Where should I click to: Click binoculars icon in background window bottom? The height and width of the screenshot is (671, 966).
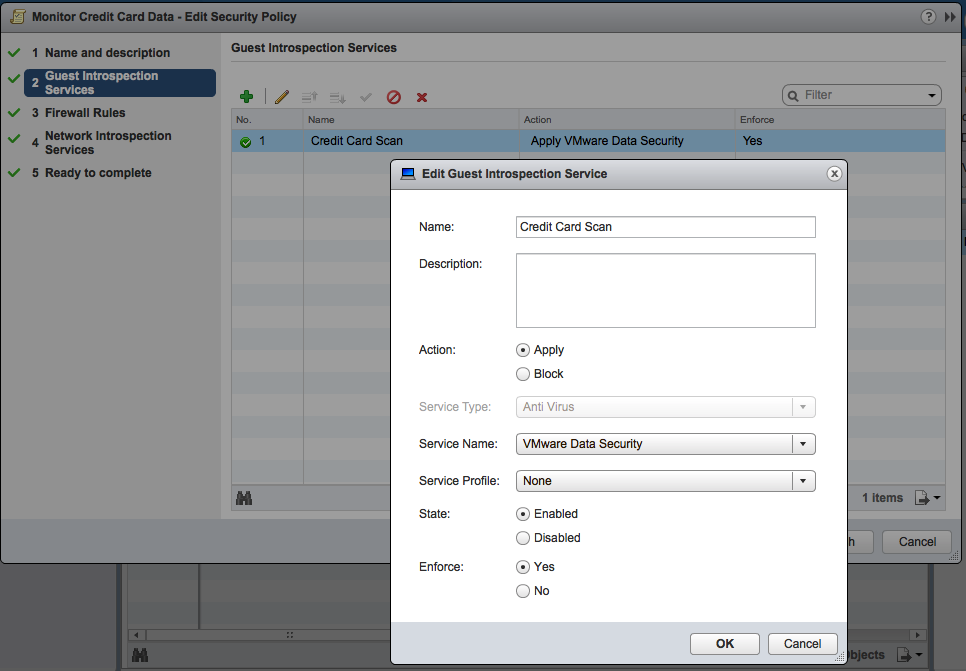[x=140, y=655]
